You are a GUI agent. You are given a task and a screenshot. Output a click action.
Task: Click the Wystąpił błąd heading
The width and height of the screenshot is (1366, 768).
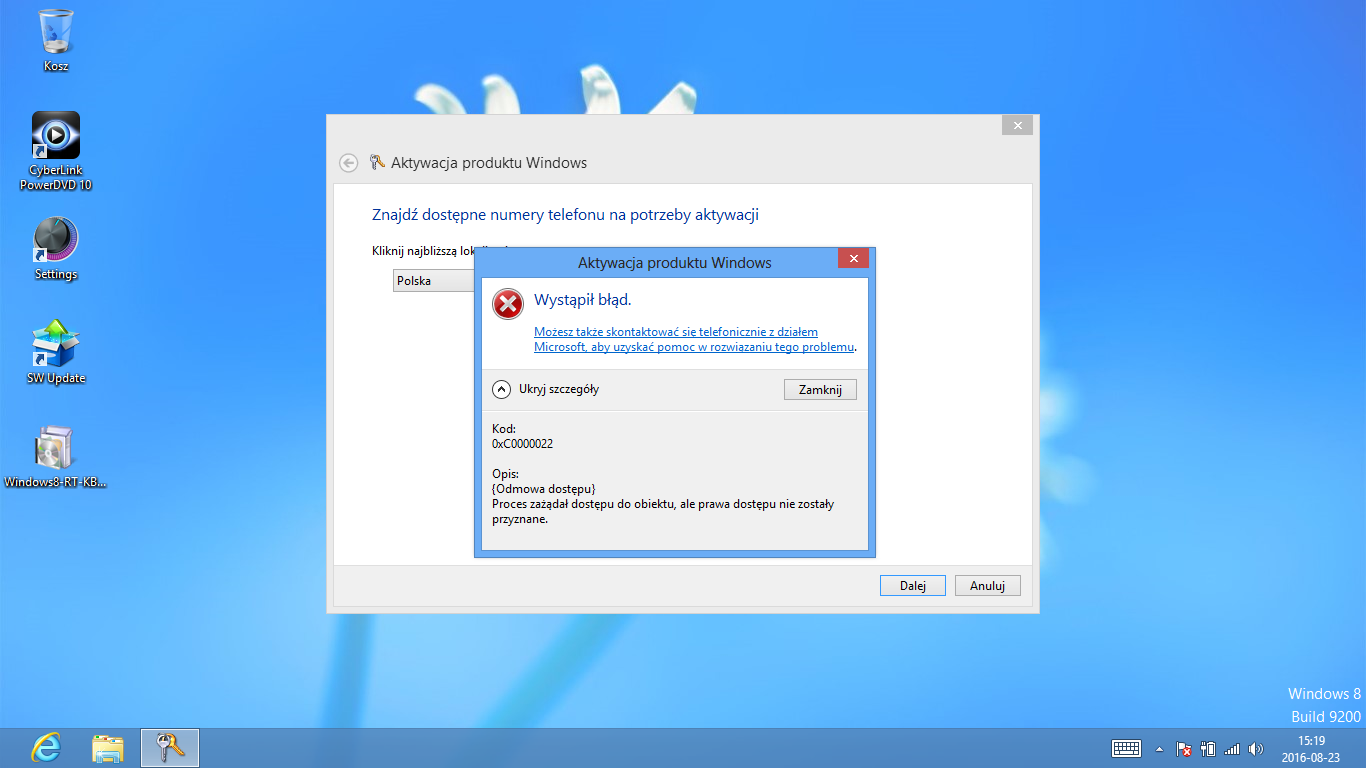click(x=583, y=299)
